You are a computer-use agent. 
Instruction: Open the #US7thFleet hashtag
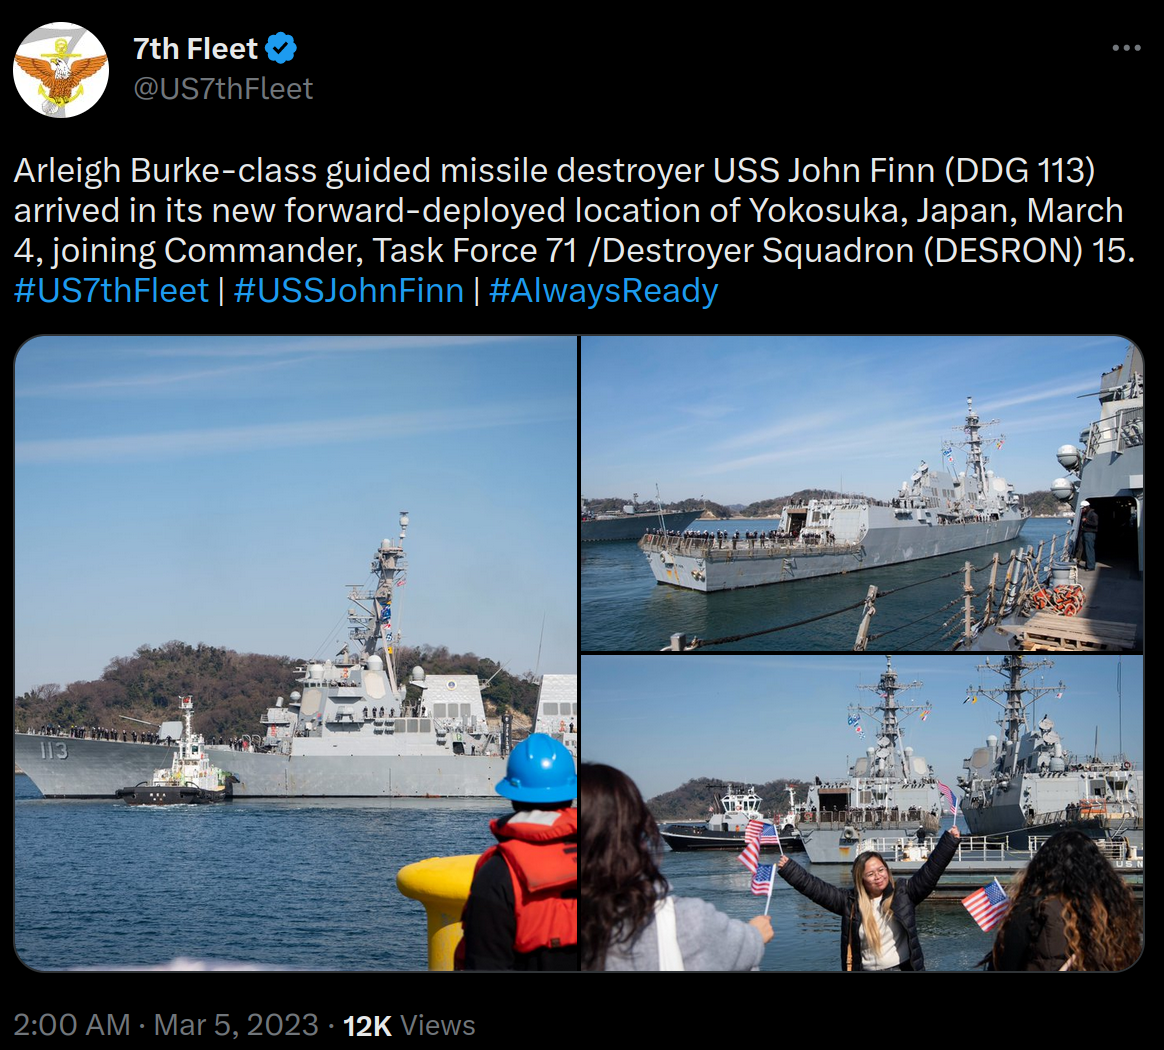pos(111,290)
